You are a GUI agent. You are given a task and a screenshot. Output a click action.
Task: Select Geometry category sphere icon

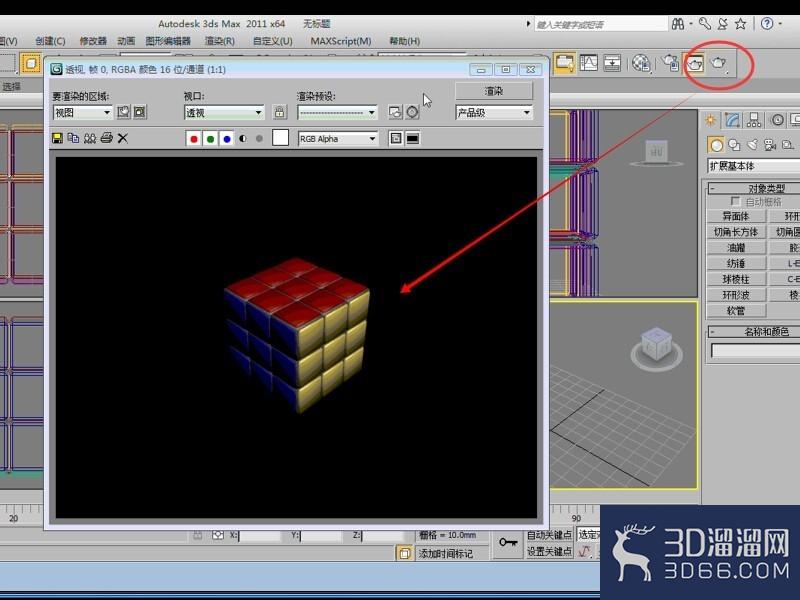[x=716, y=145]
